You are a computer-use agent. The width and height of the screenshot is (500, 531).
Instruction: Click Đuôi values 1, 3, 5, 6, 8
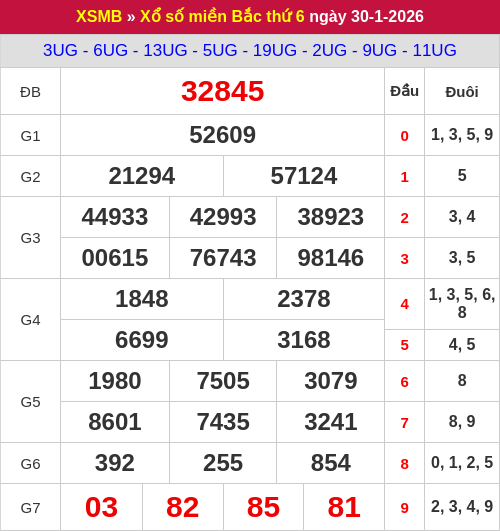coord(462,303)
